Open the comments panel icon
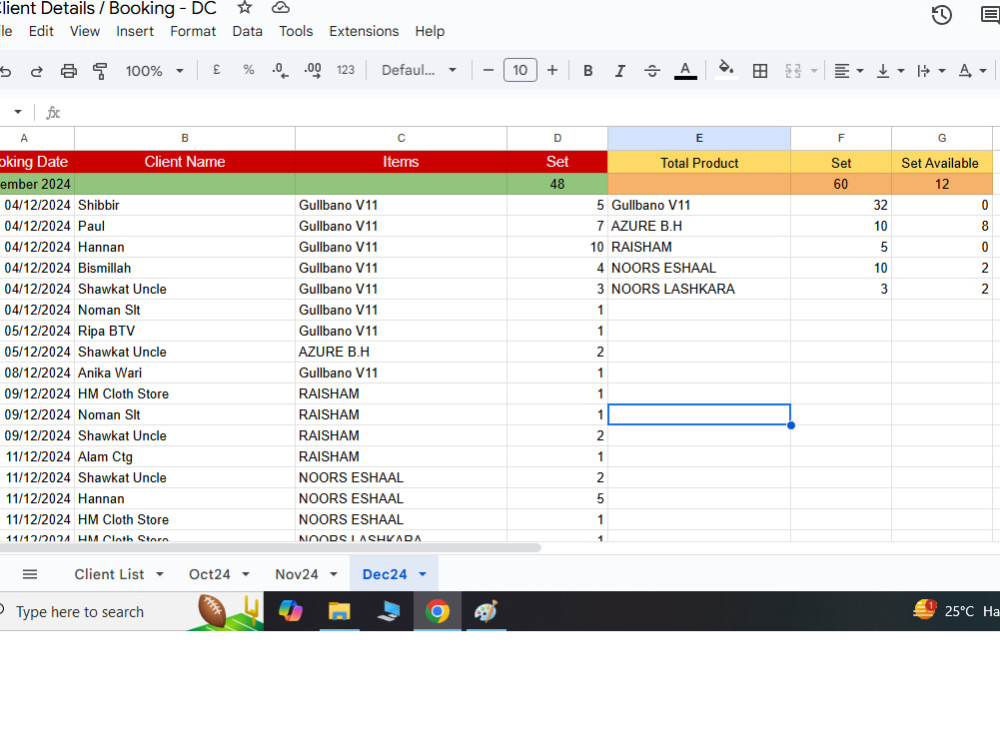The image size is (1000, 750). (990, 15)
